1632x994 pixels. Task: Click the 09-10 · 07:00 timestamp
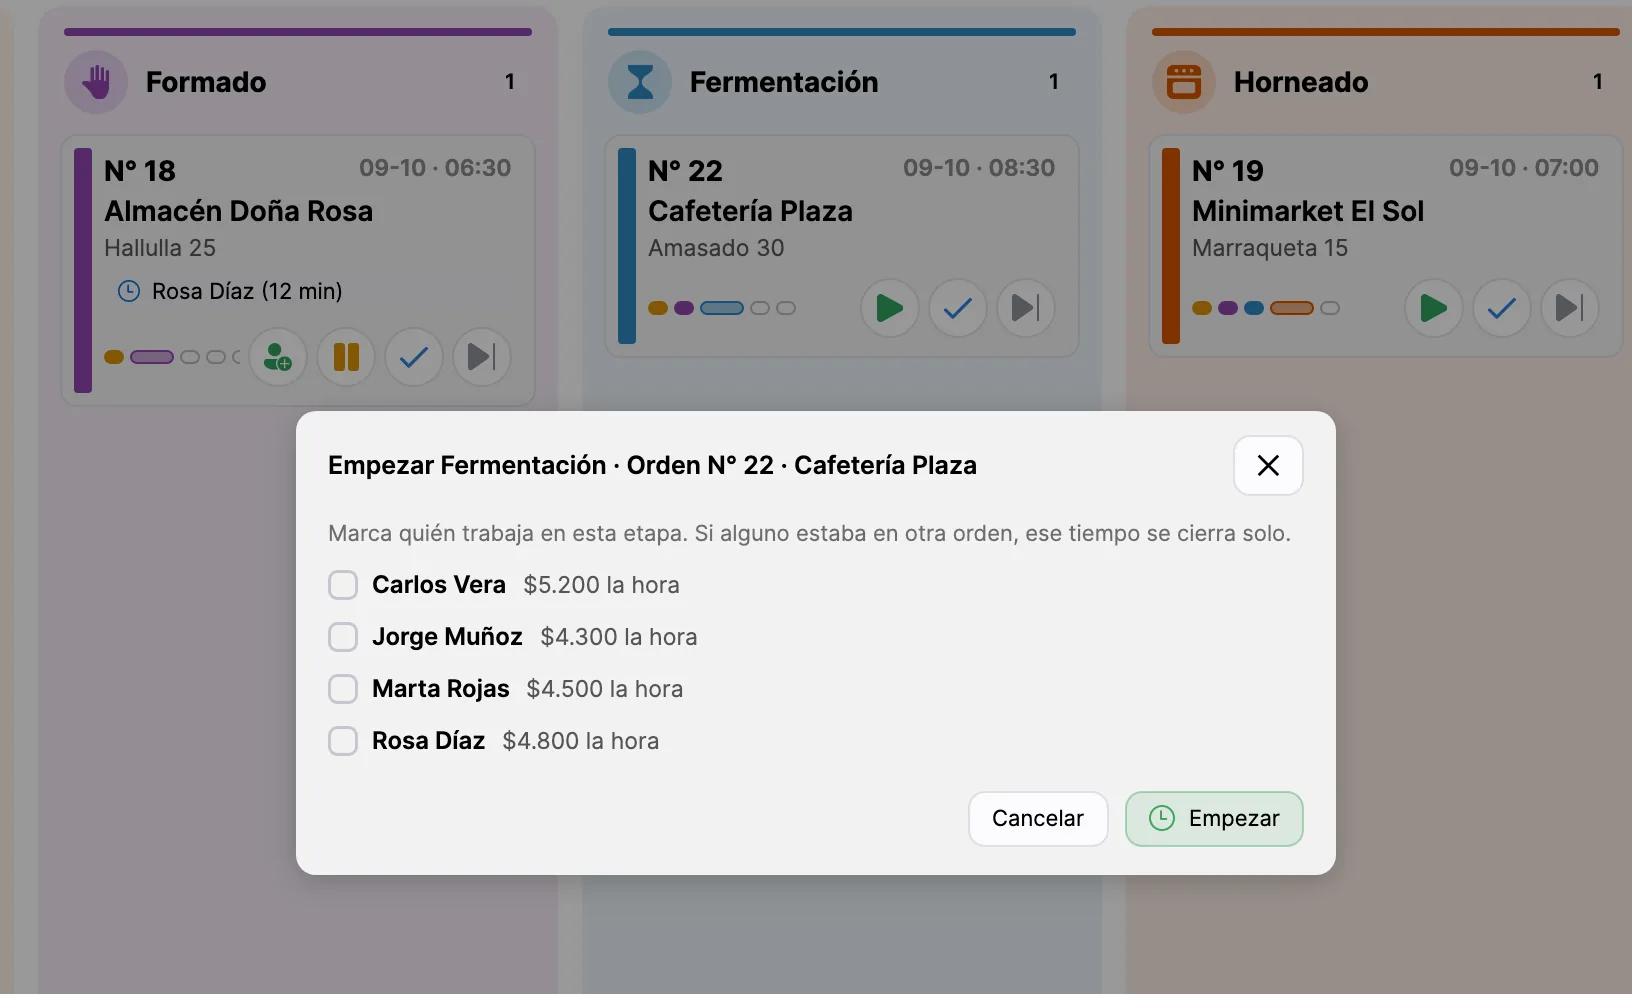pyautogui.click(x=1524, y=168)
